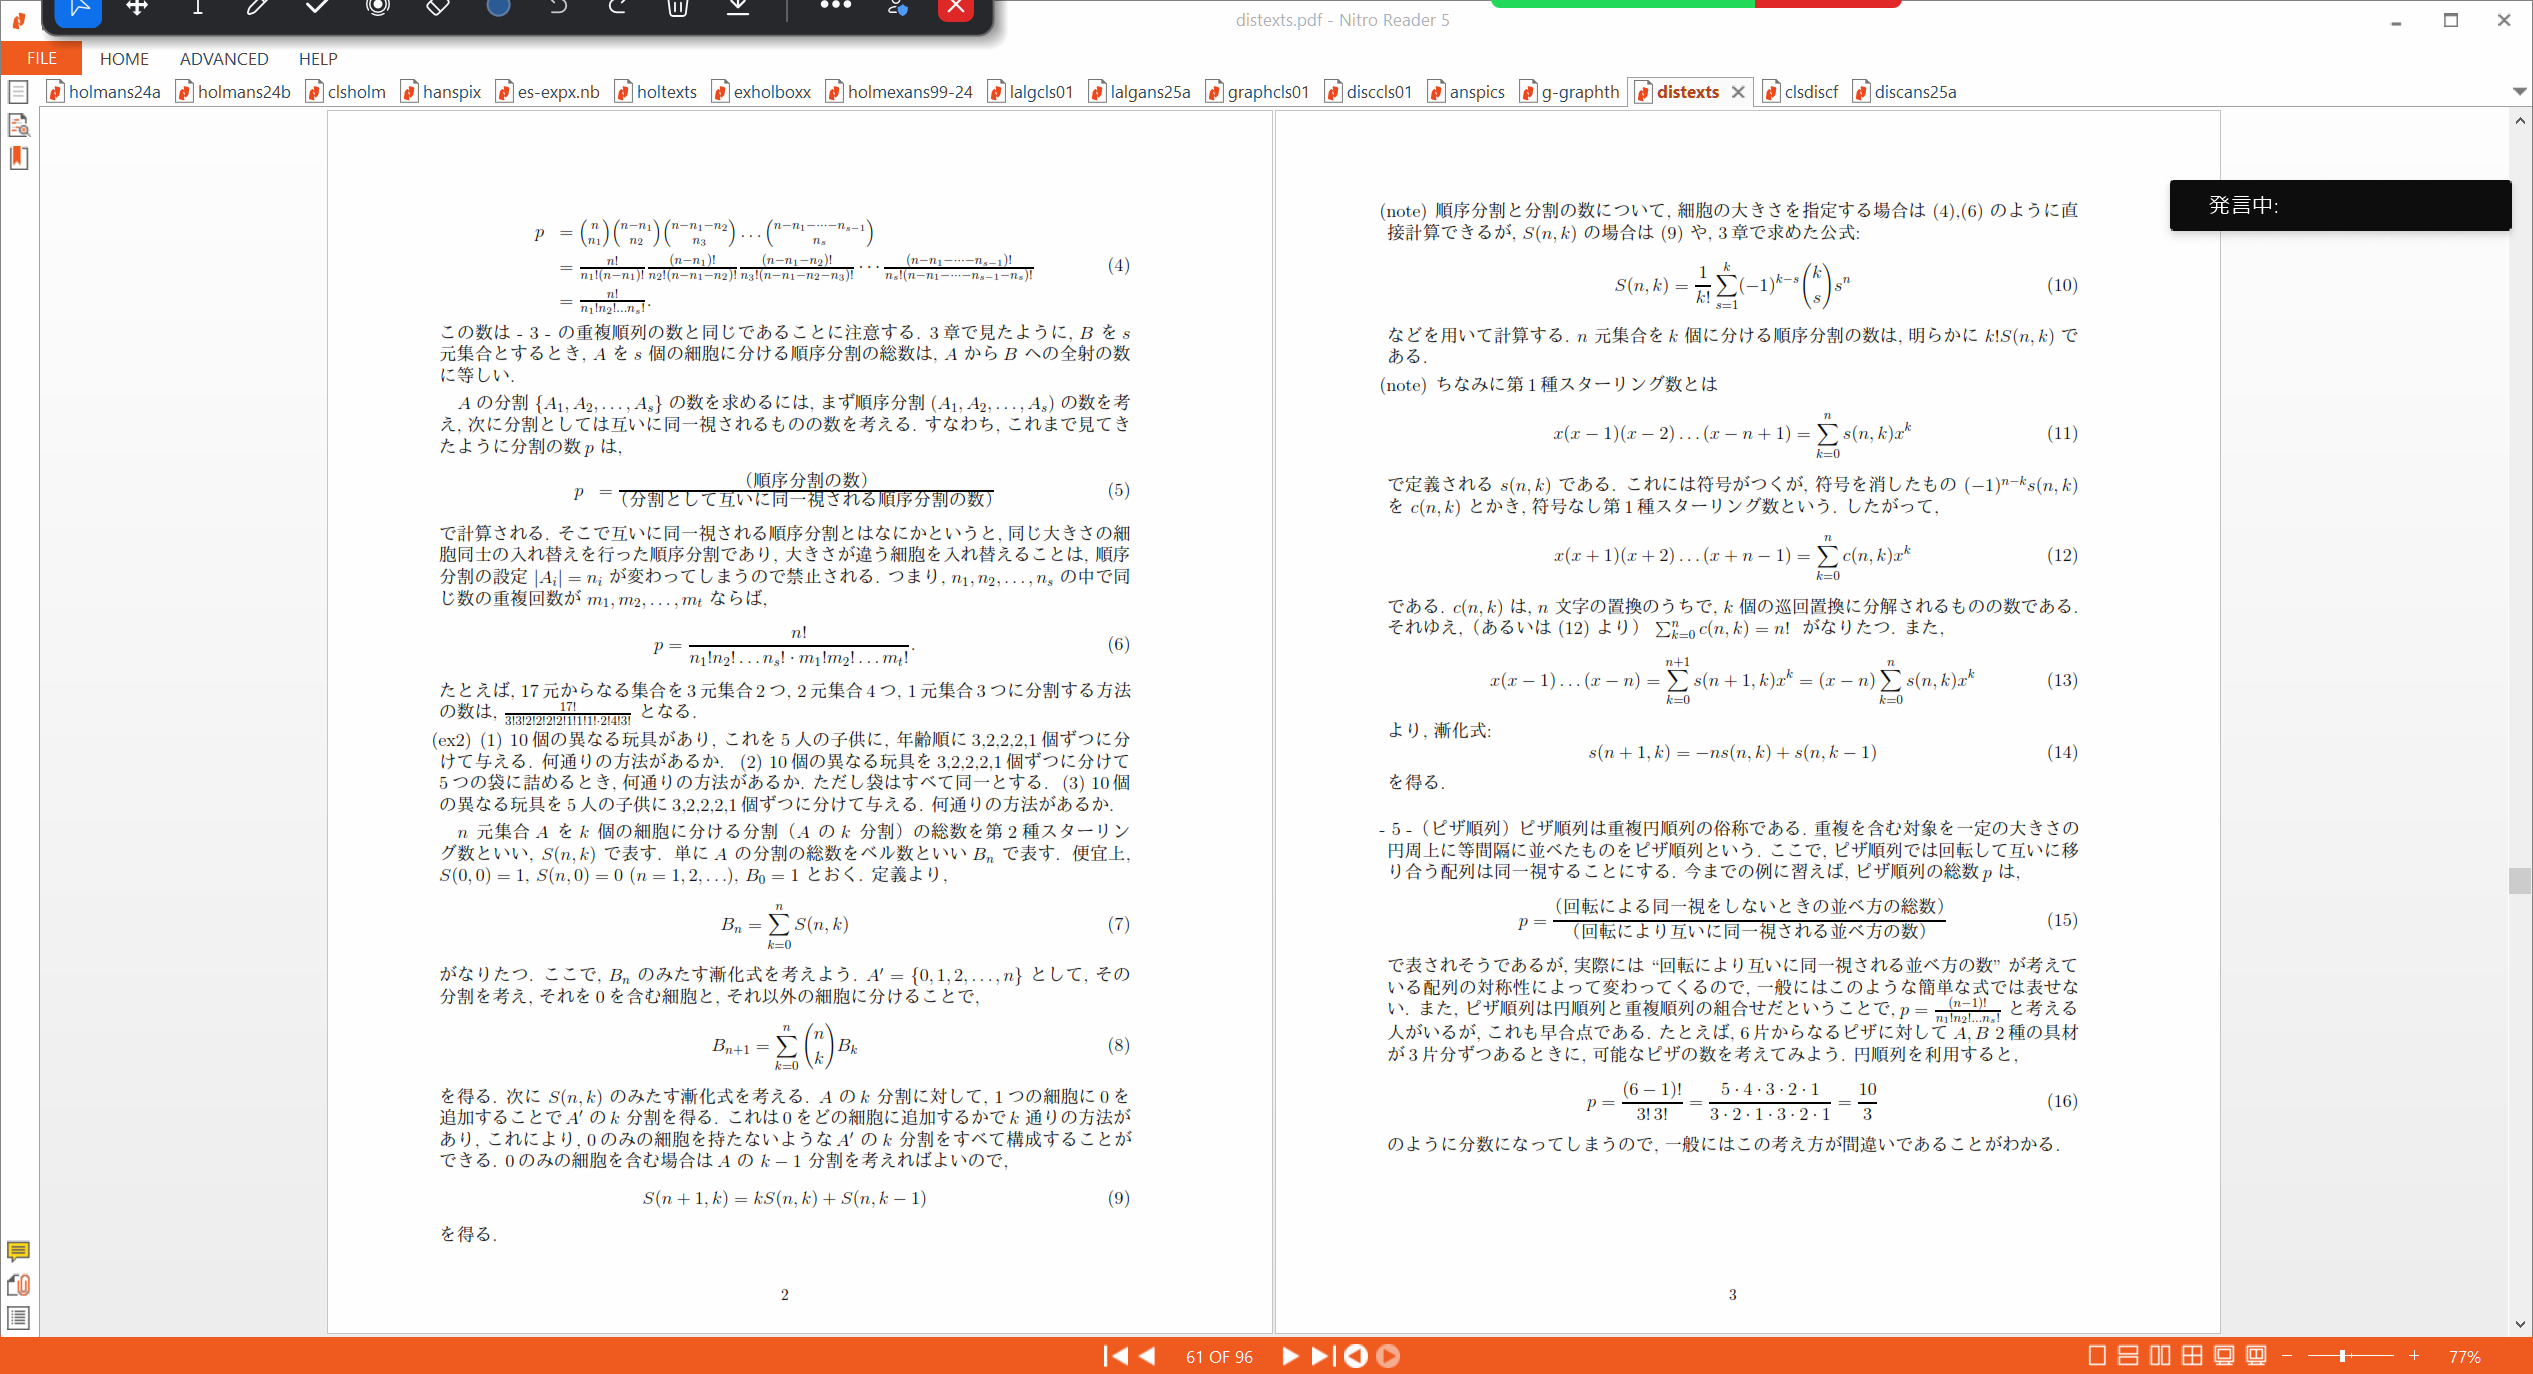The image size is (2533, 1374).
Task: Click the 77% zoom level
Action: pos(2464,1357)
